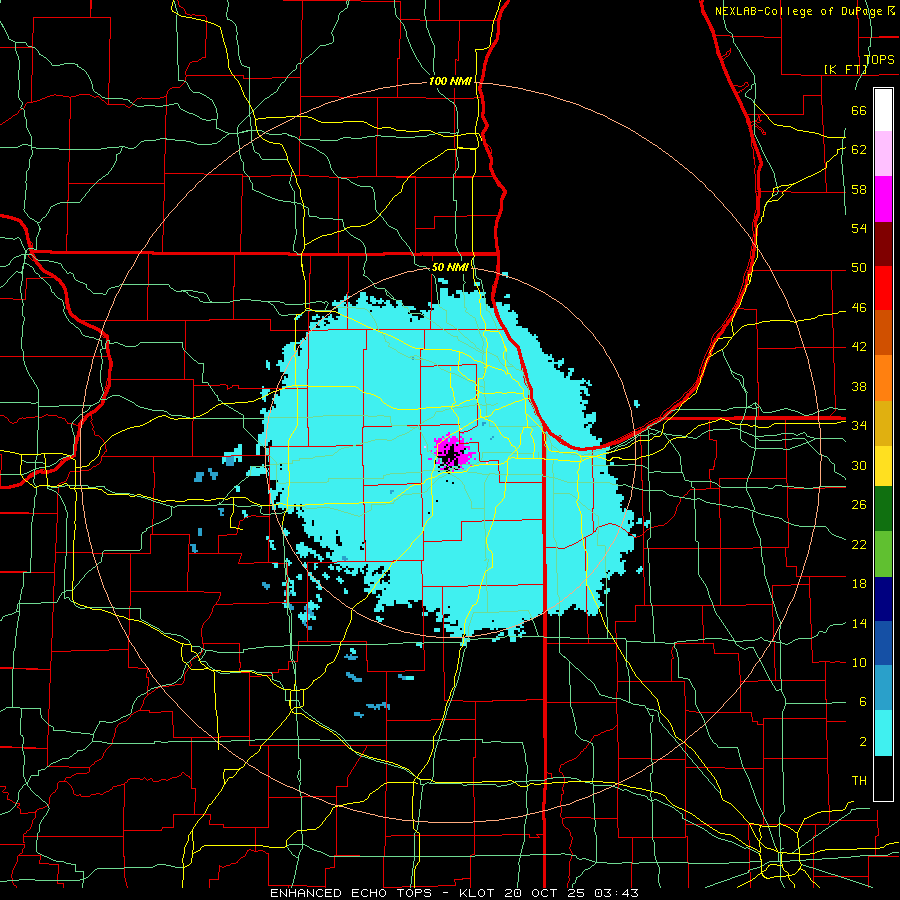
Task: Click the legend value "6"
Action: 862,701
